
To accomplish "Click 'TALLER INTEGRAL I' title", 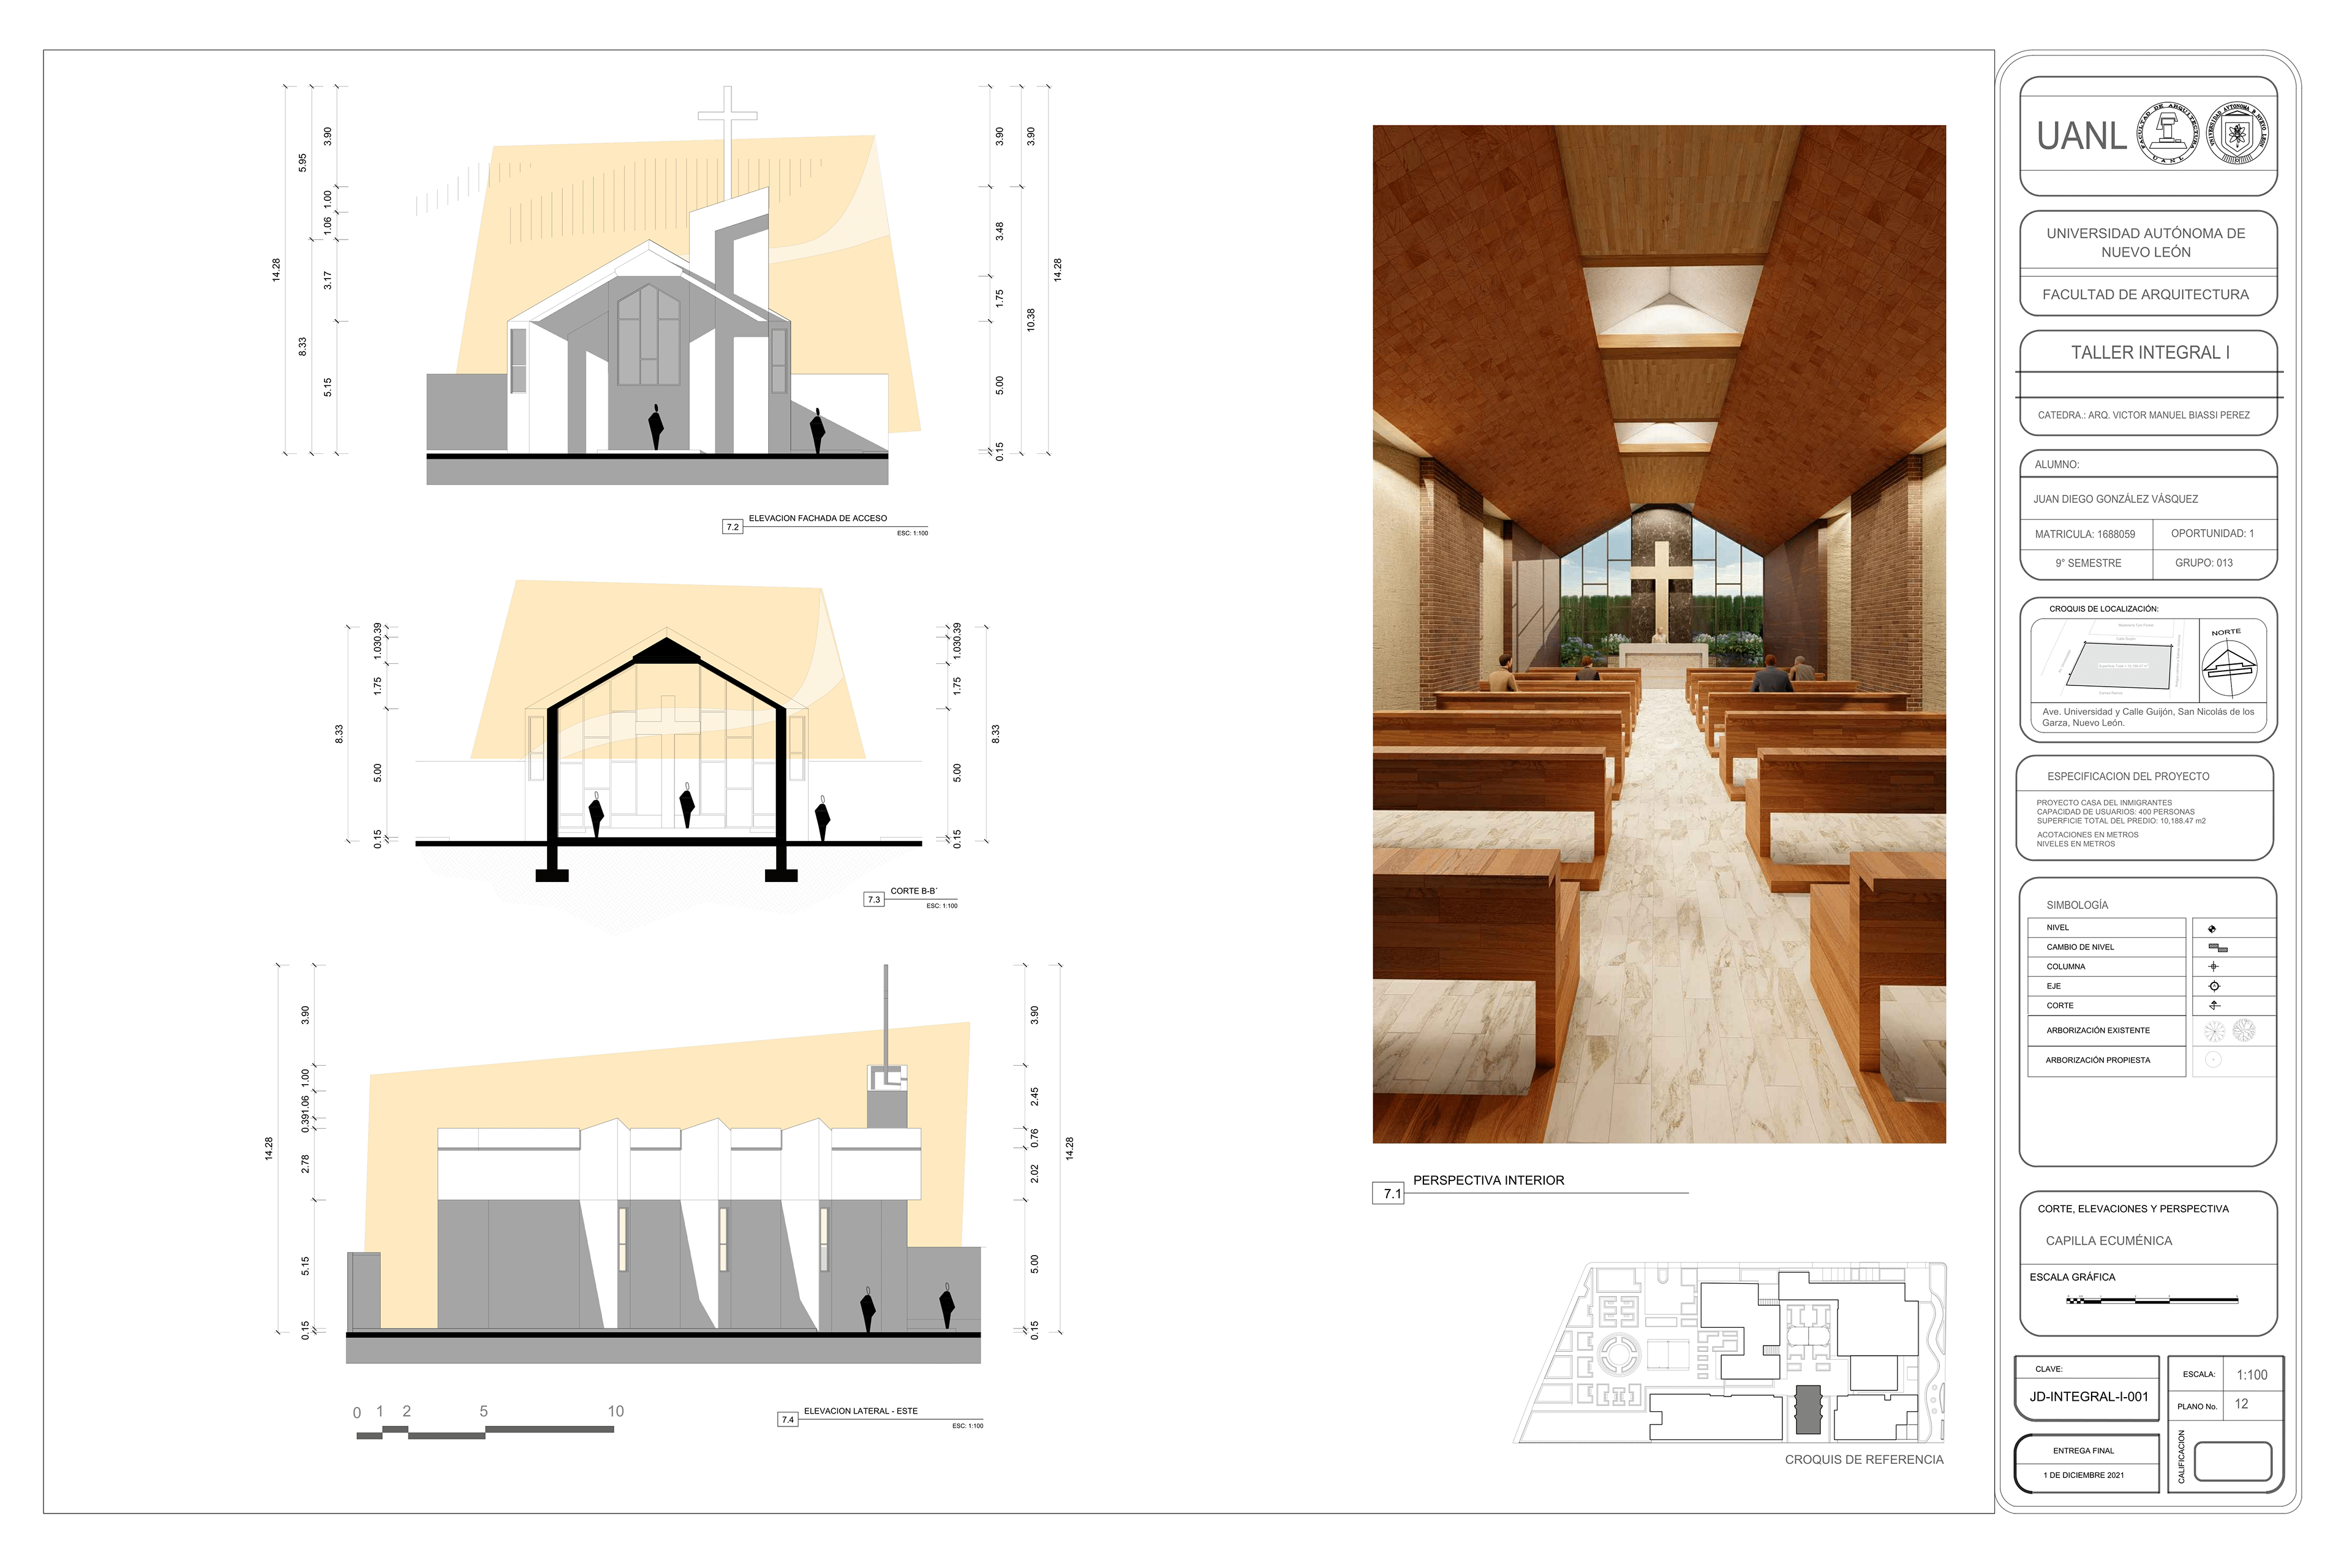I will click(2150, 353).
